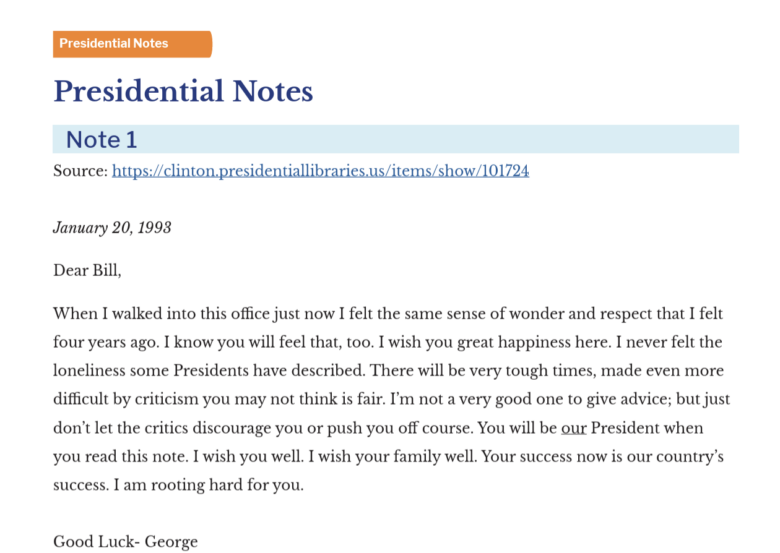Open the clinton.presidentiallibraries.us source link

[x=320, y=171]
